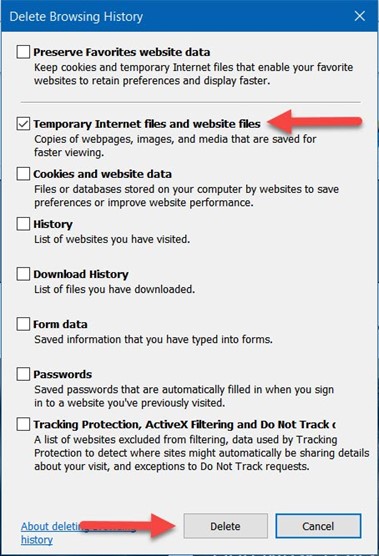Click the 'Cookies and website data' label text
This screenshot has height=556, width=379.
102,174
